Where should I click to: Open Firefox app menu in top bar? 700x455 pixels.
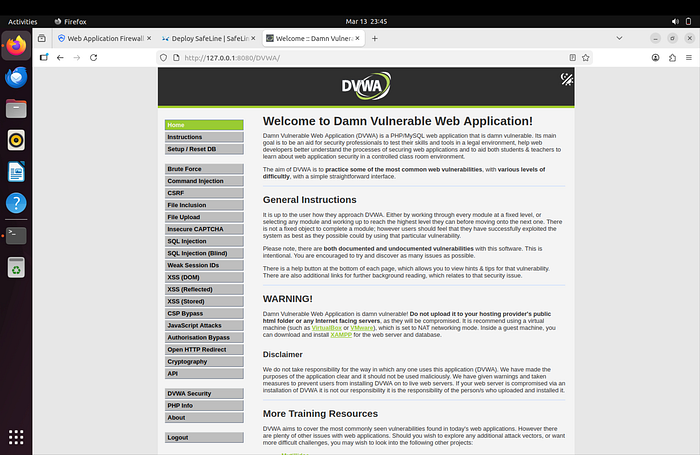[x=71, y=21]
